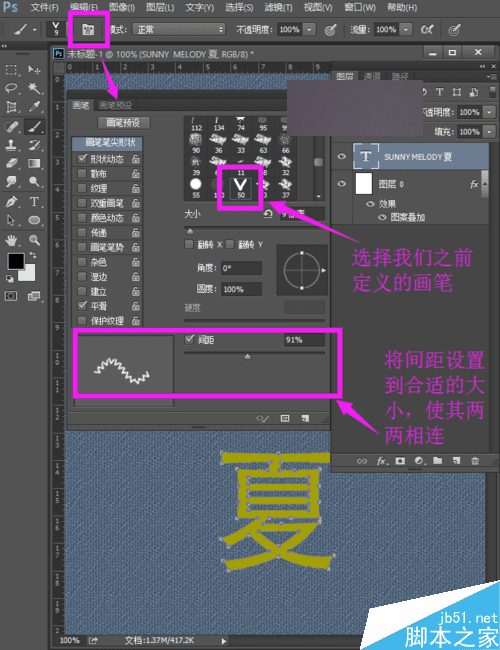500x650 pixels.
Task: Select the Magic Wand tool
Action: click(x=34, y=88)
